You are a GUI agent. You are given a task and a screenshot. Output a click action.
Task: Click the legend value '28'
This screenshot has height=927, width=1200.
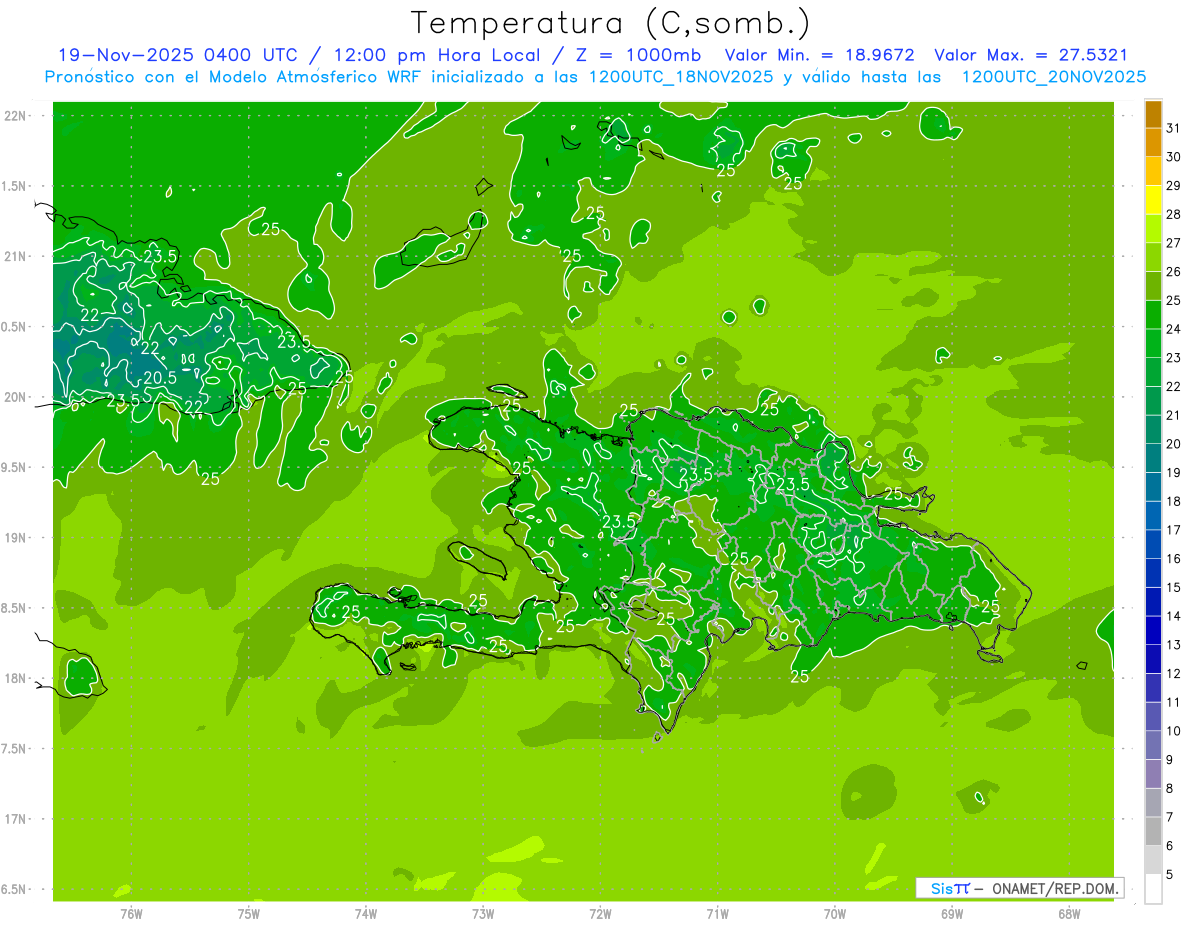tap(1173, 214)
